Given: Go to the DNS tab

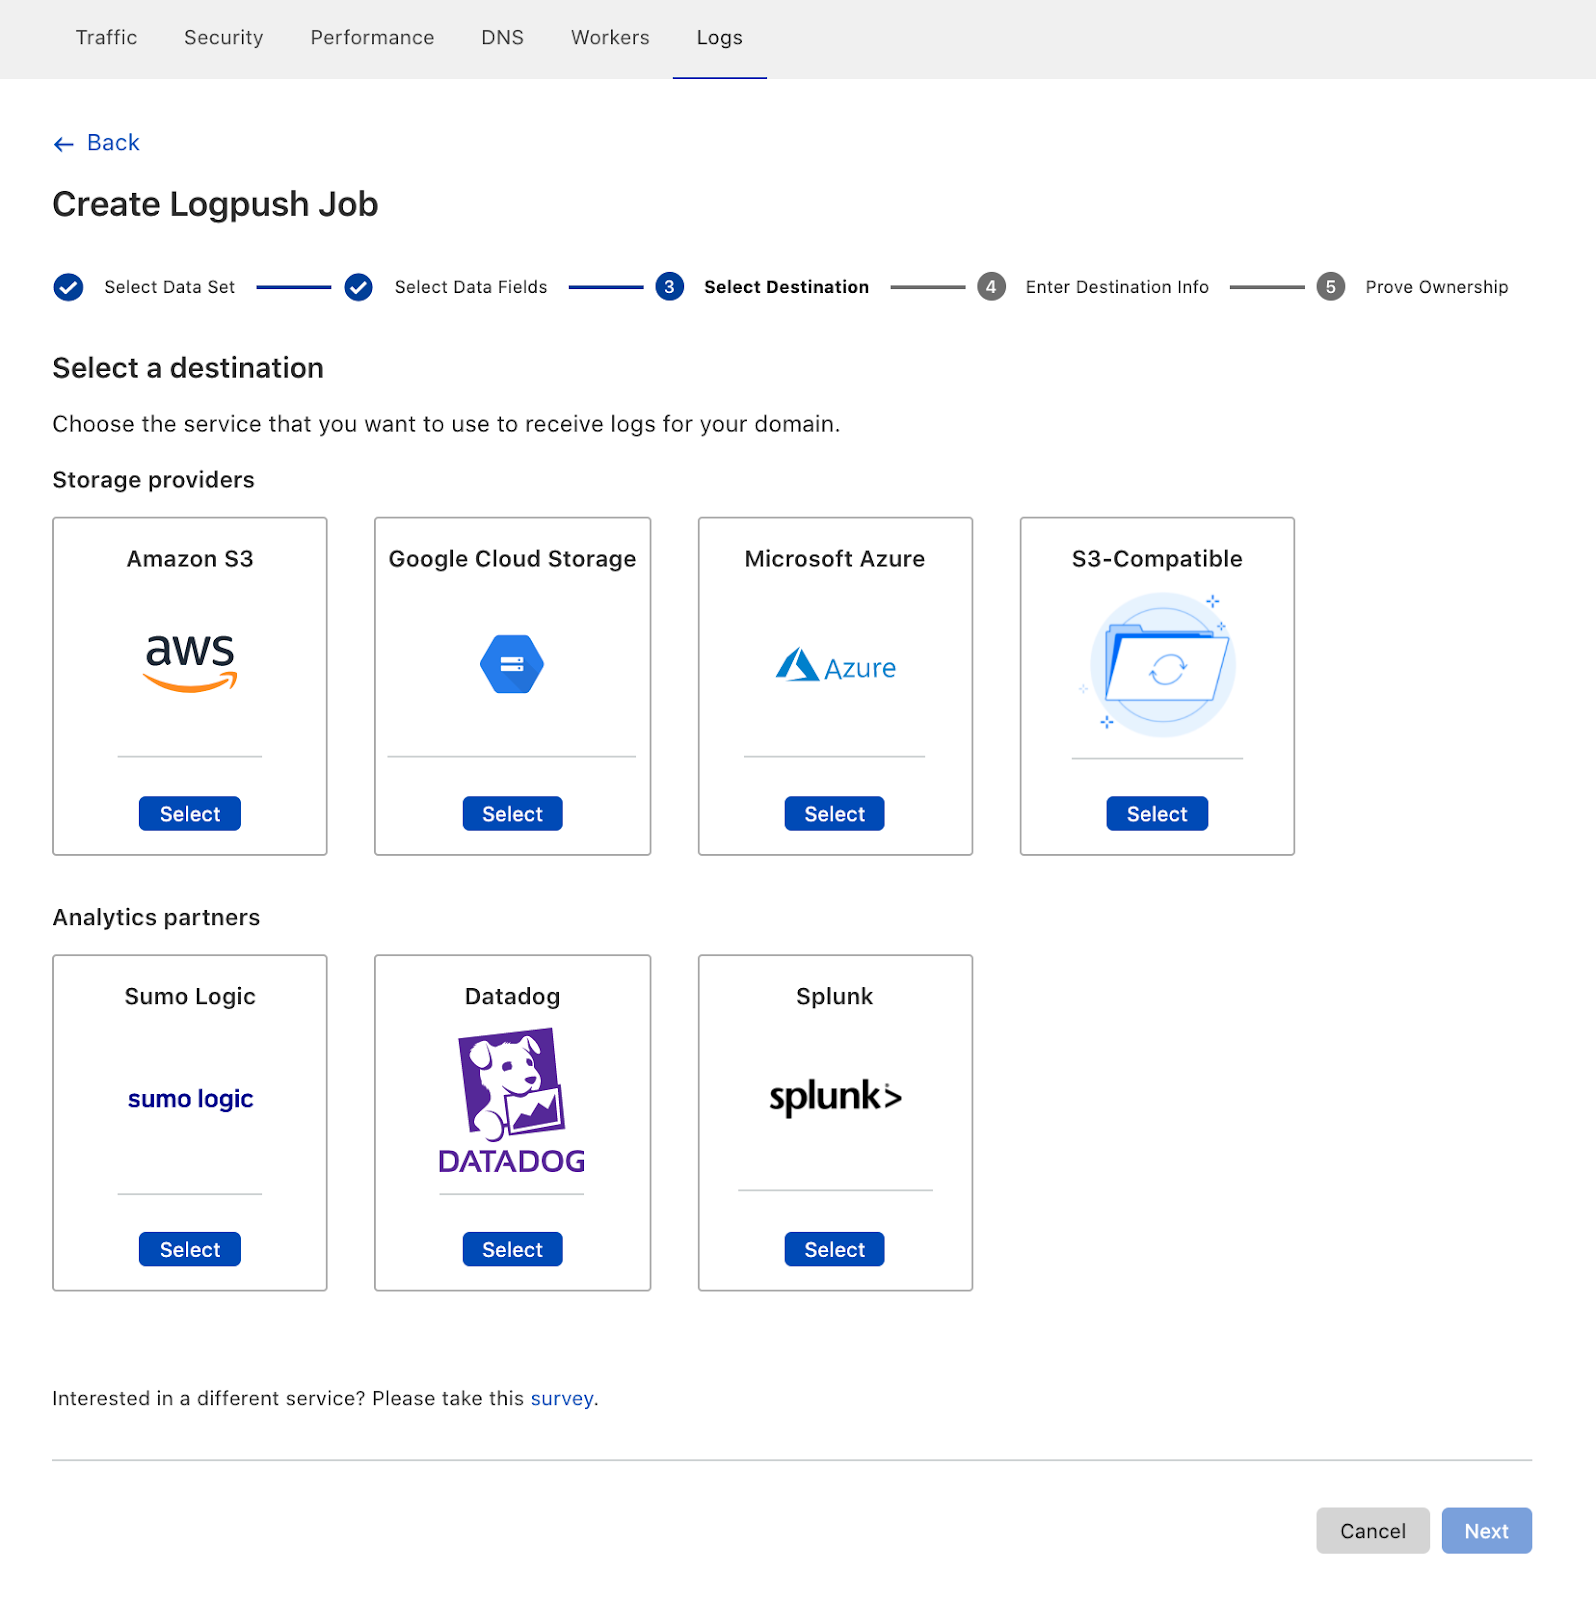Looking at the screenshot, I should (502, 38).
